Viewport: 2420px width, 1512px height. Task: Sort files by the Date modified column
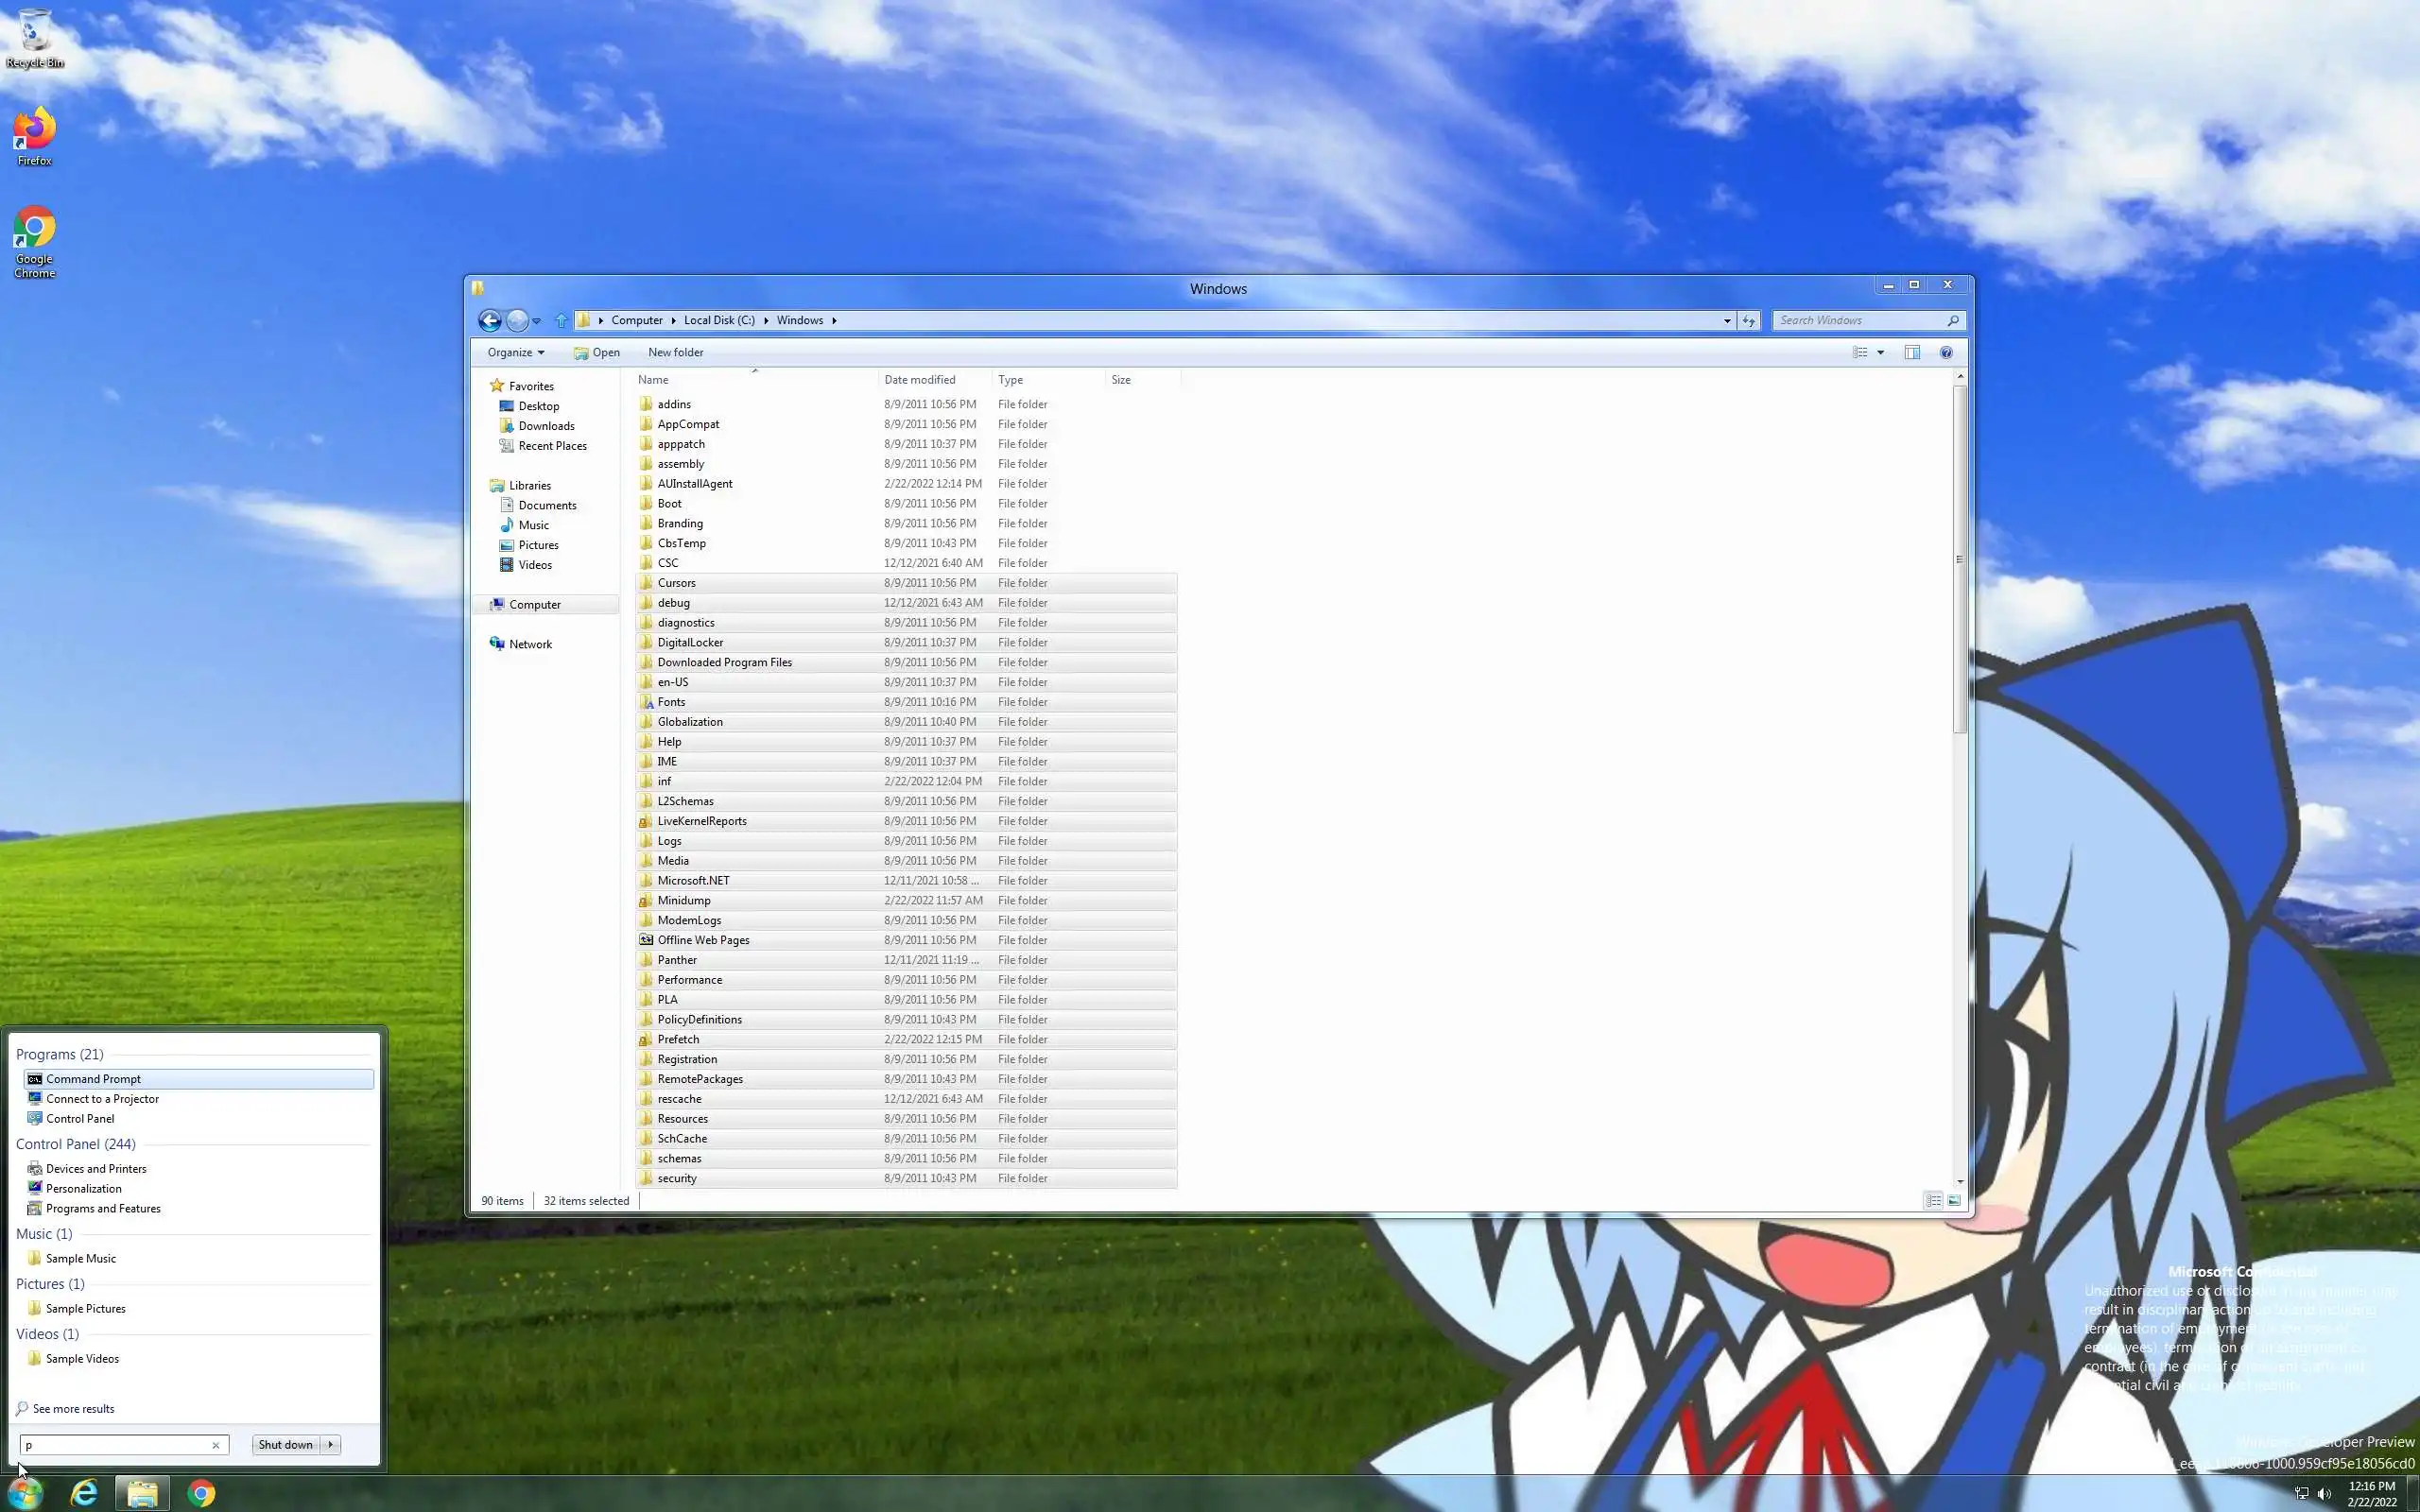pos(919,380)
